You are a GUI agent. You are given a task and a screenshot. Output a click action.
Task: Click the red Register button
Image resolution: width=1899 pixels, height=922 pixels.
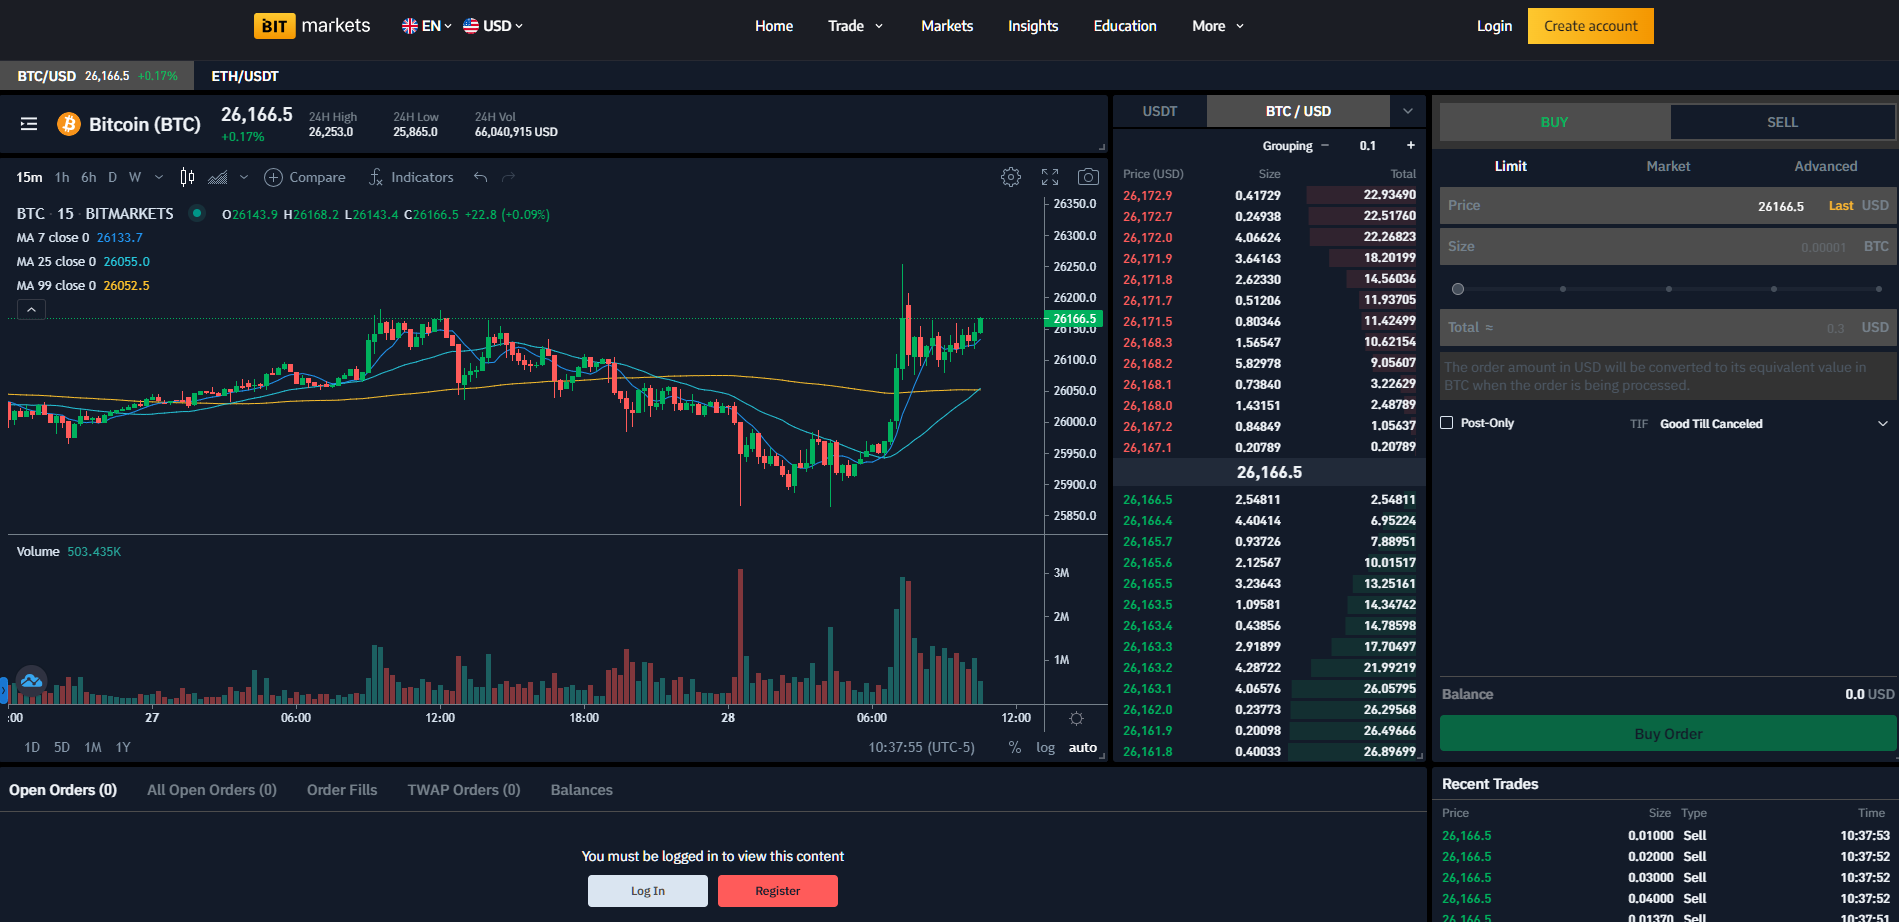[777, 891]
